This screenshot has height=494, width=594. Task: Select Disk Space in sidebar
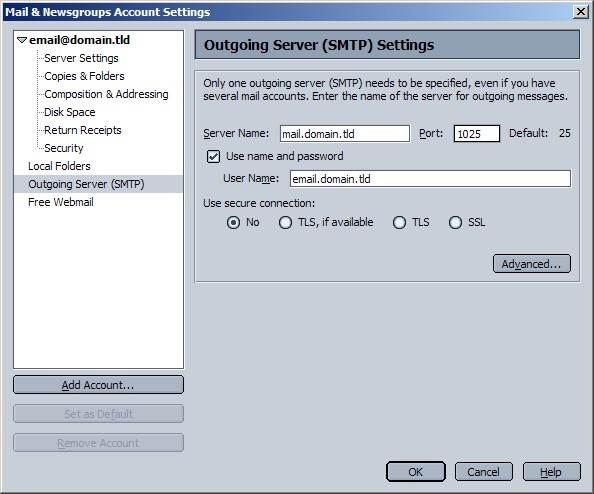pyautogui.click(x=70, y=112)
